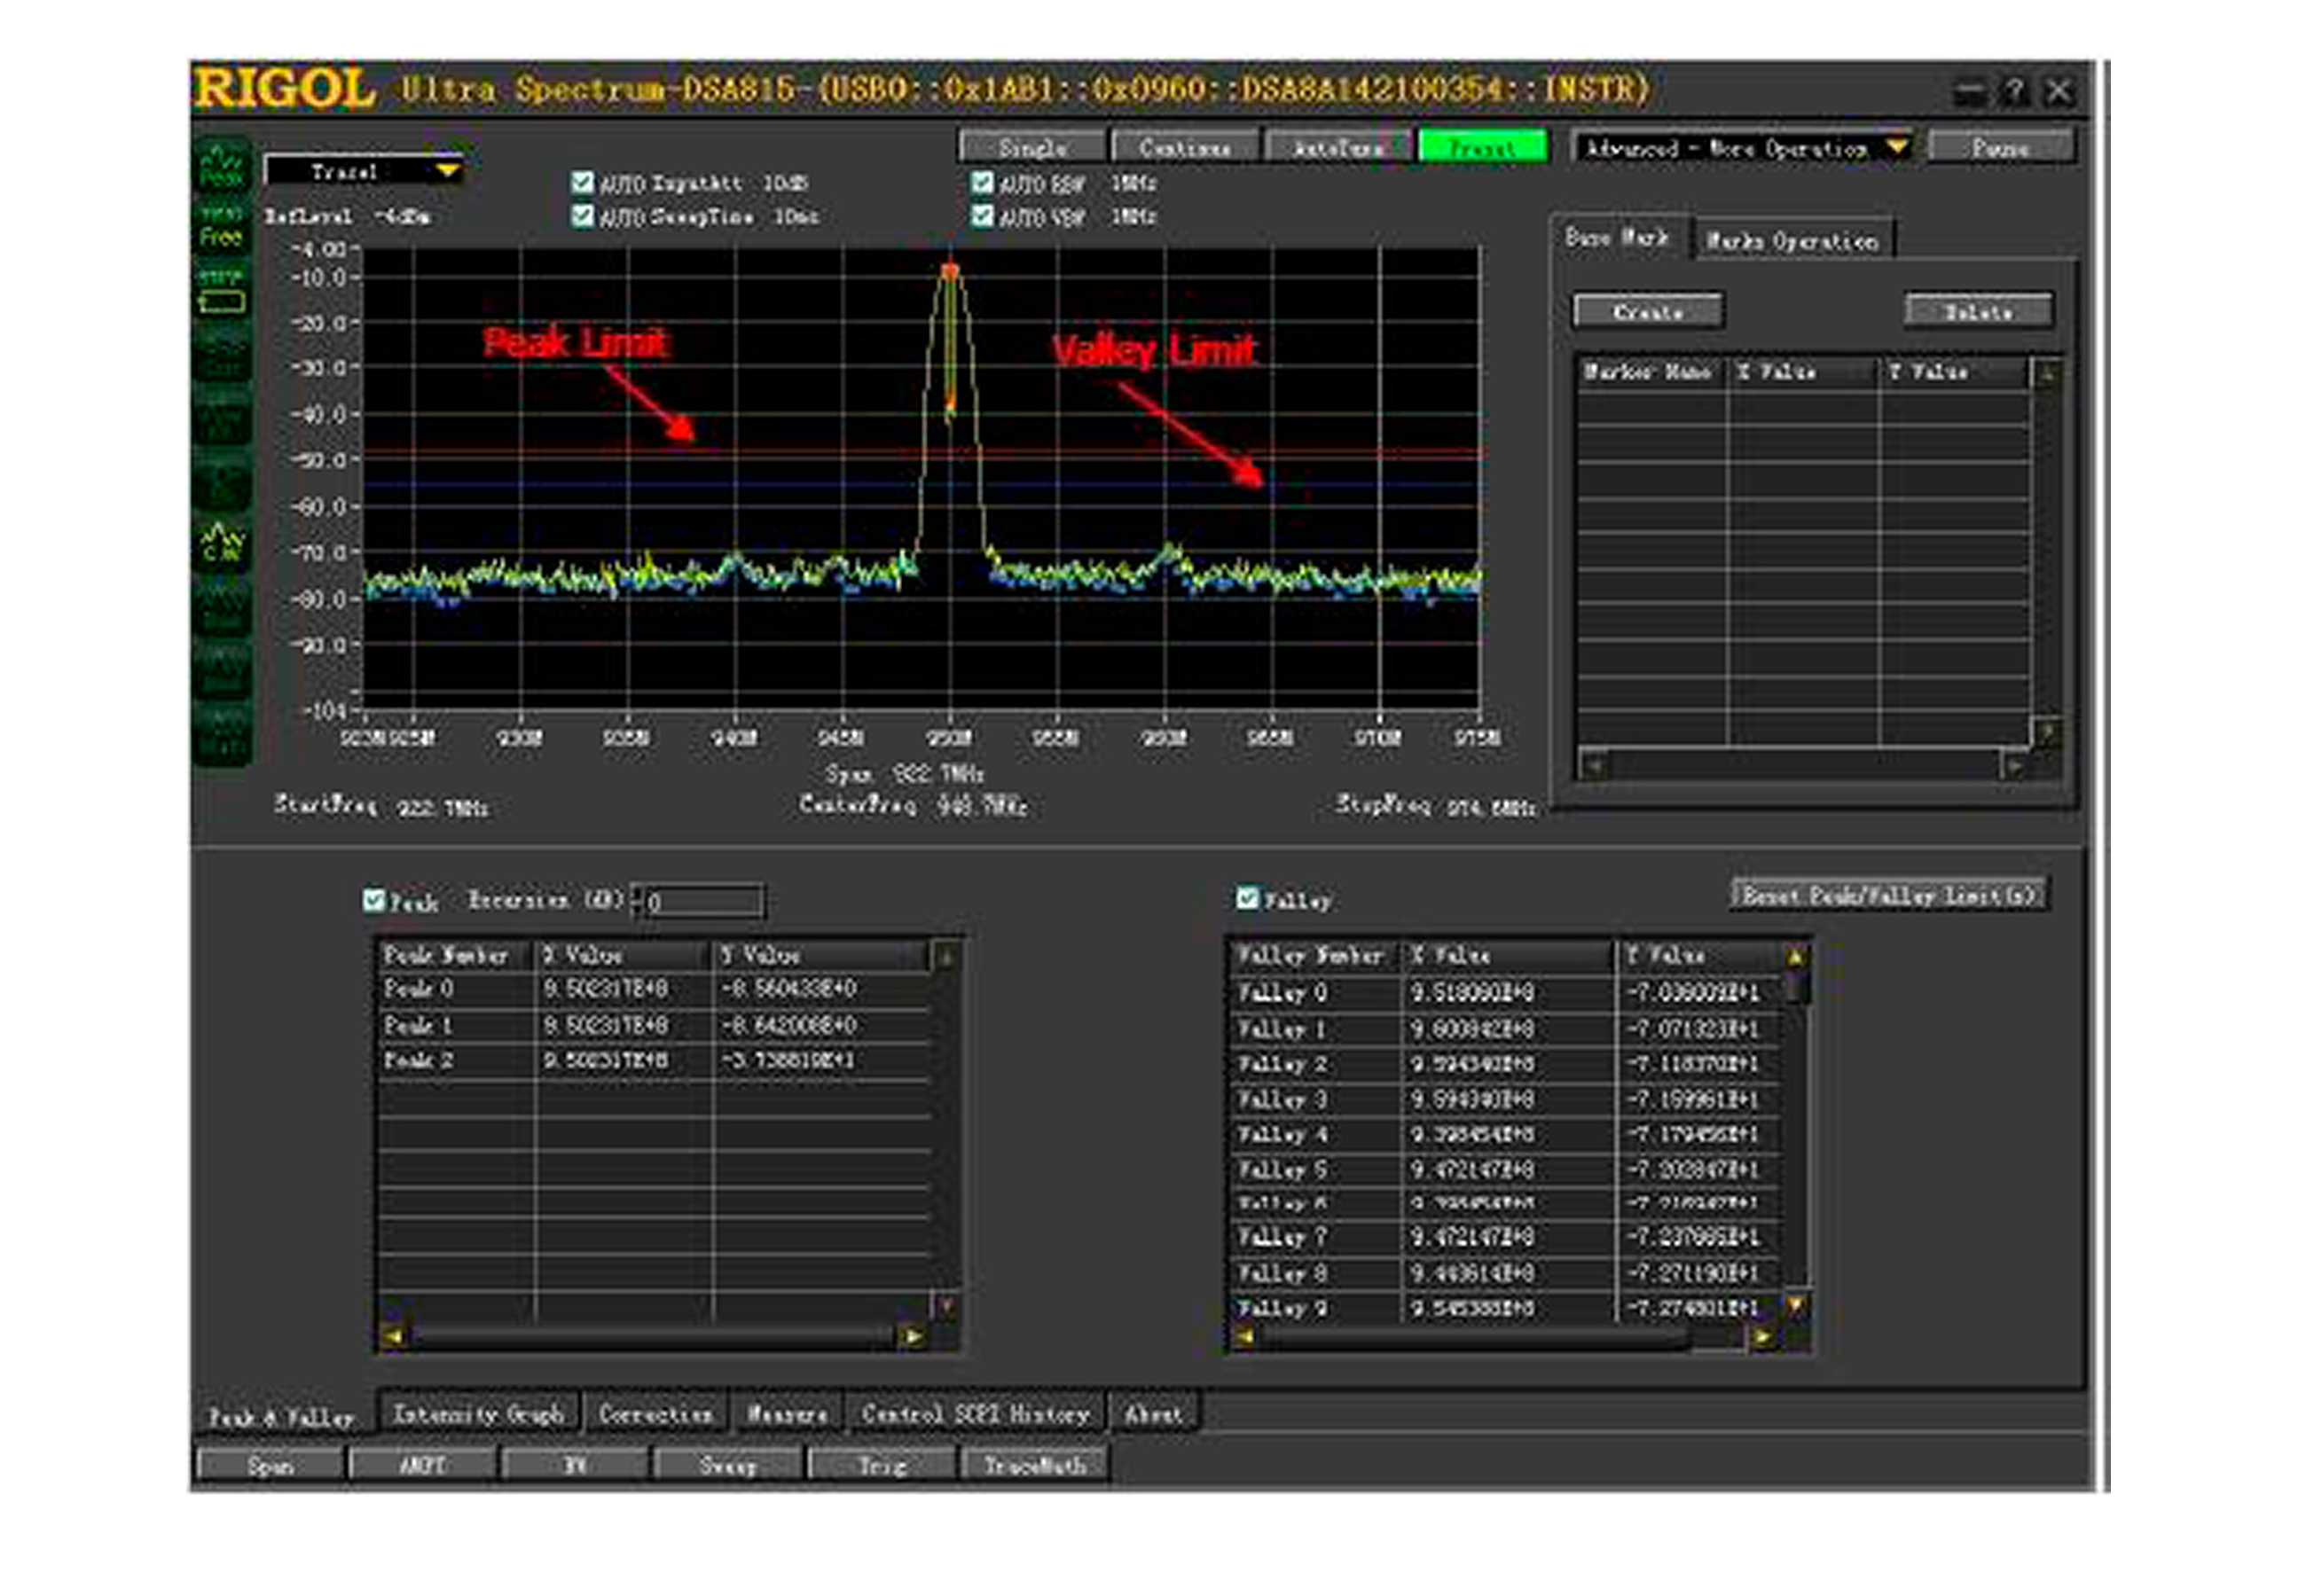This screenshot has height=1596, width=2306.
Task: Click the down arrow on valley table scrollbar
Action: 1795,1304
